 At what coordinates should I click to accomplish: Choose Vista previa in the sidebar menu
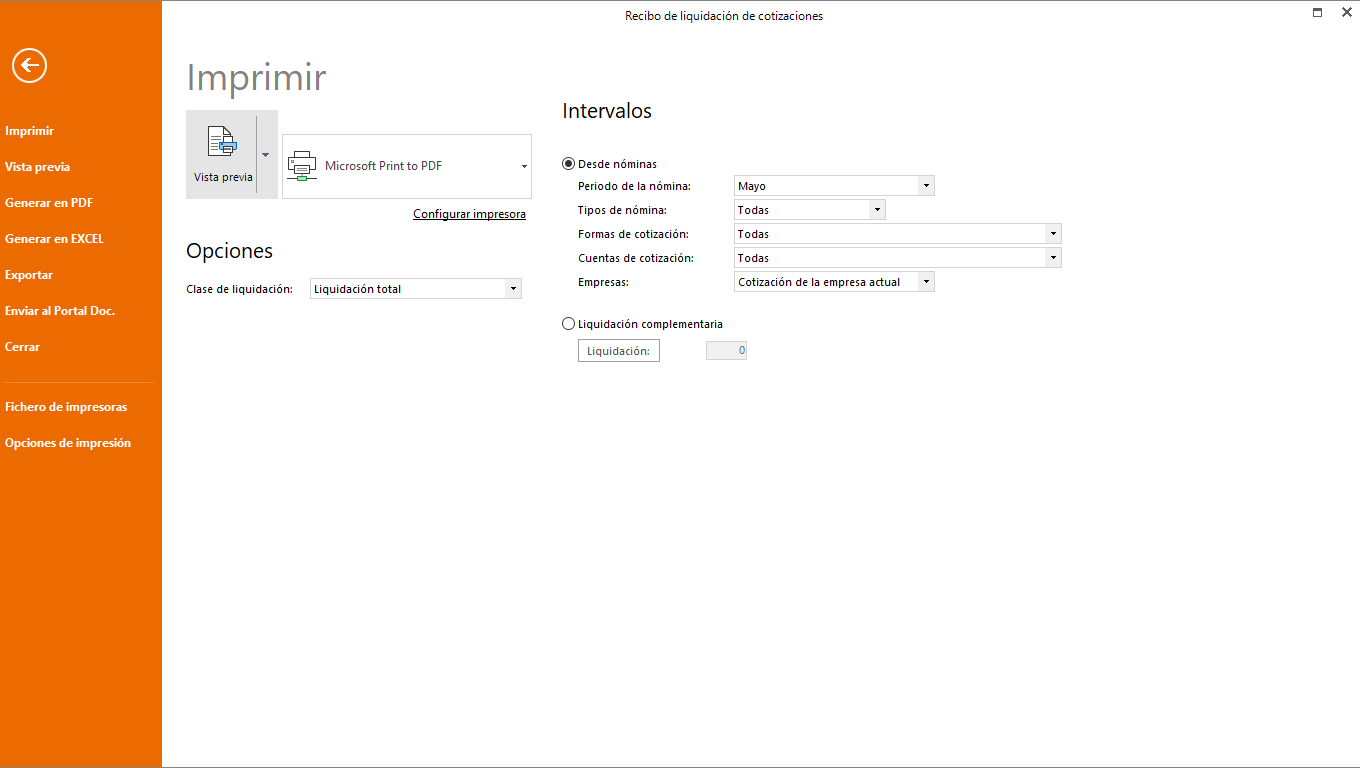click(38, 167)
